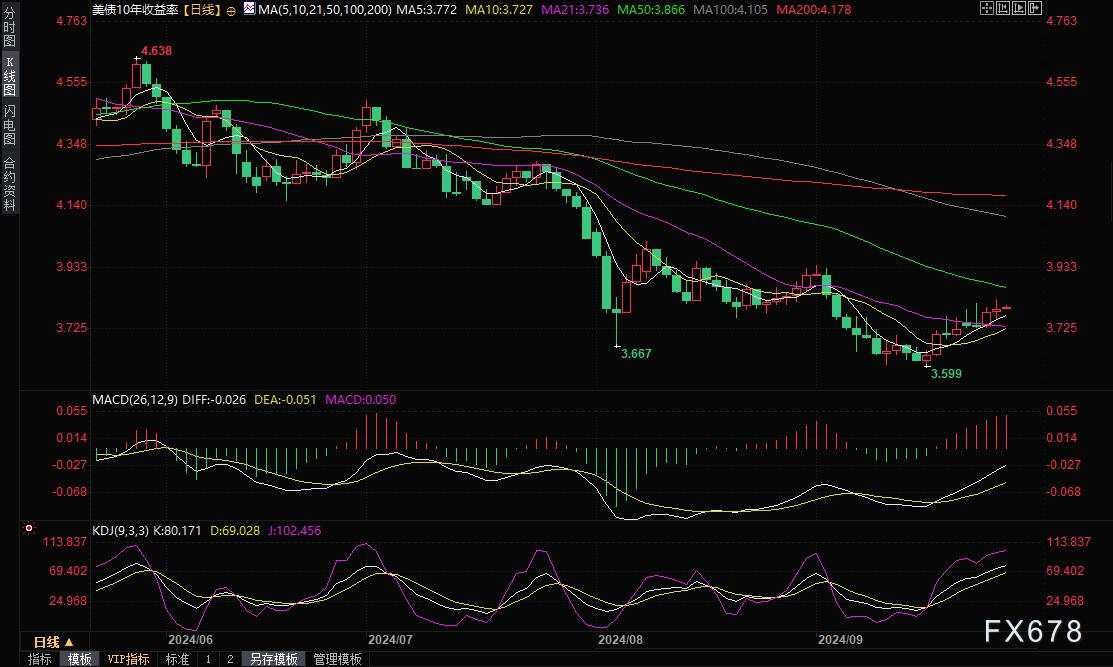Click the MA21:3.736 legend value
This screenshot has height=667, width=1113.
574,10
